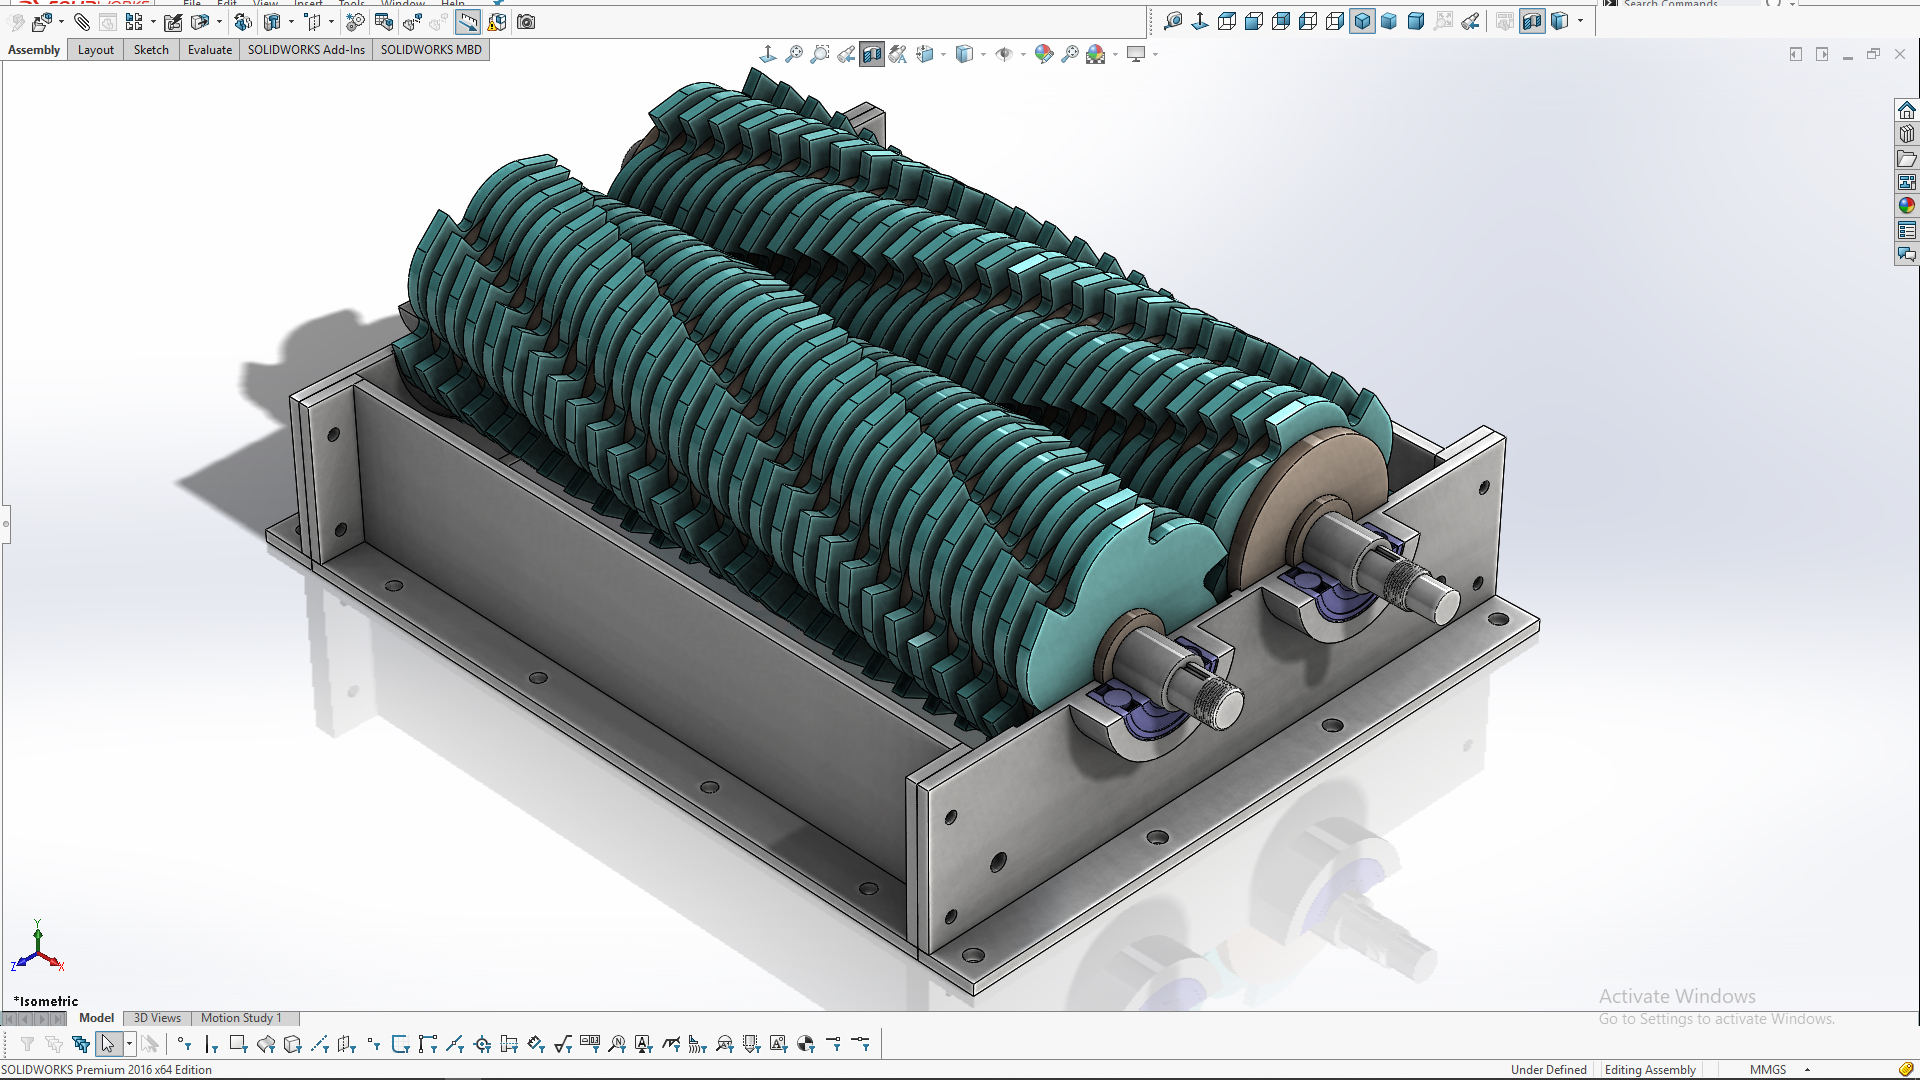Toggle Section View in the heads-up toolbar
The height and width of the screenshot is (1080, 1920).
[872, 54]
